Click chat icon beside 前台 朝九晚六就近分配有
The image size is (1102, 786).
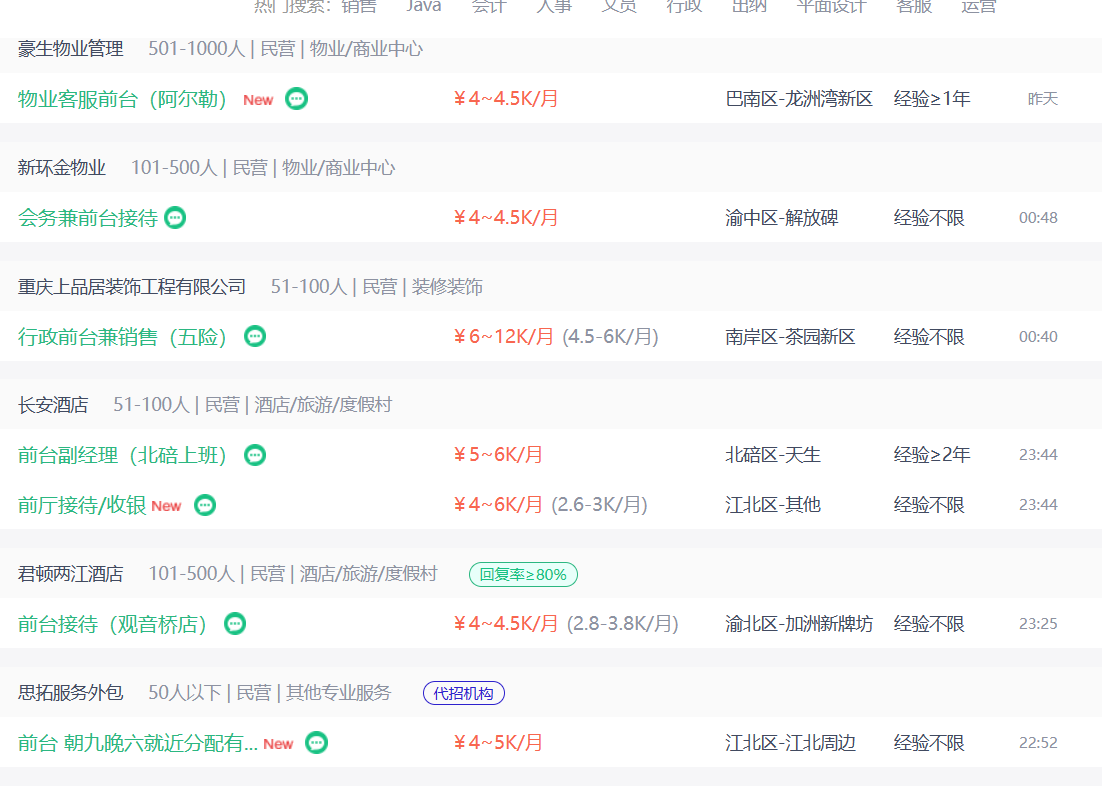[316, 743]
